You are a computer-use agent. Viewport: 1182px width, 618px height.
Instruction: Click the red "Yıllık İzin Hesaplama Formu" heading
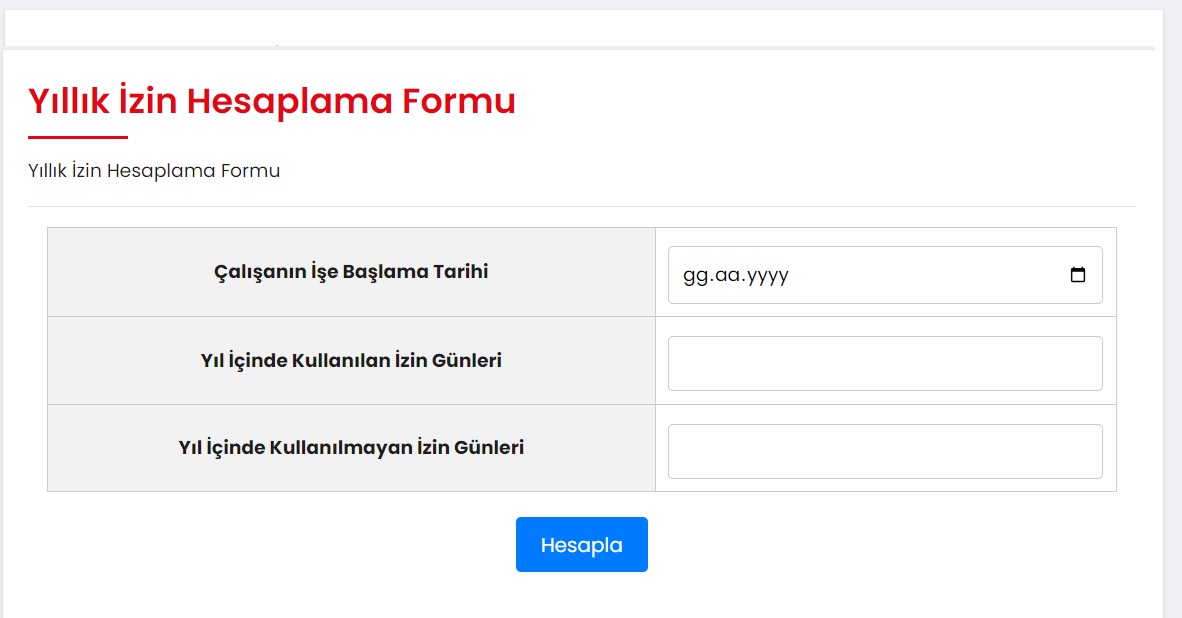pos(272,101)
